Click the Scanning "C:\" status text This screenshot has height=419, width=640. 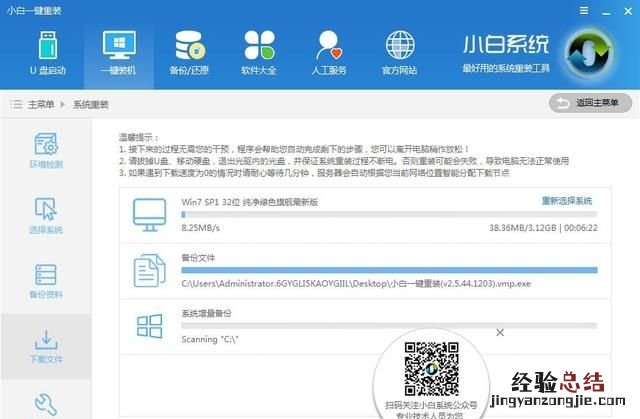coord(210,339)
